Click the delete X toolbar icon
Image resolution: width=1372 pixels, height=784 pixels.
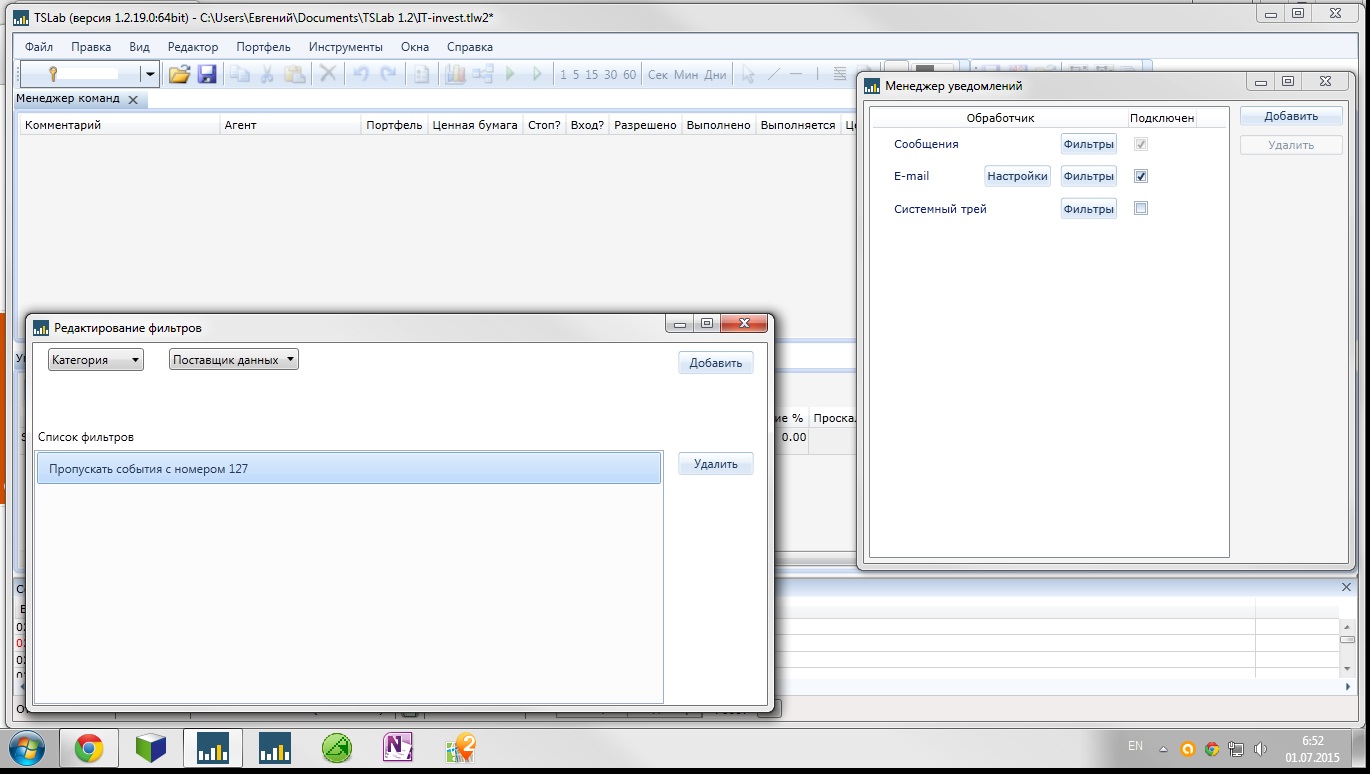[327, 74]
